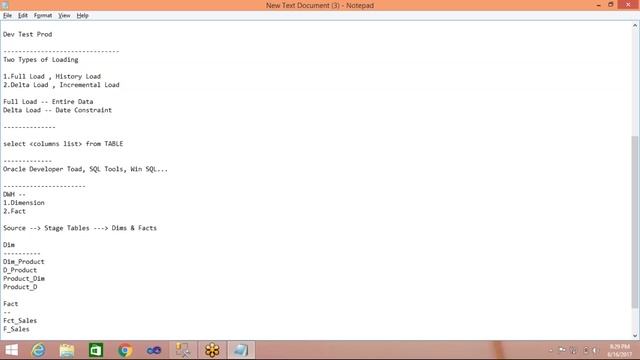Click the '1.Full Load , History Load' line
640x360 pixels.
coord(52,76)
